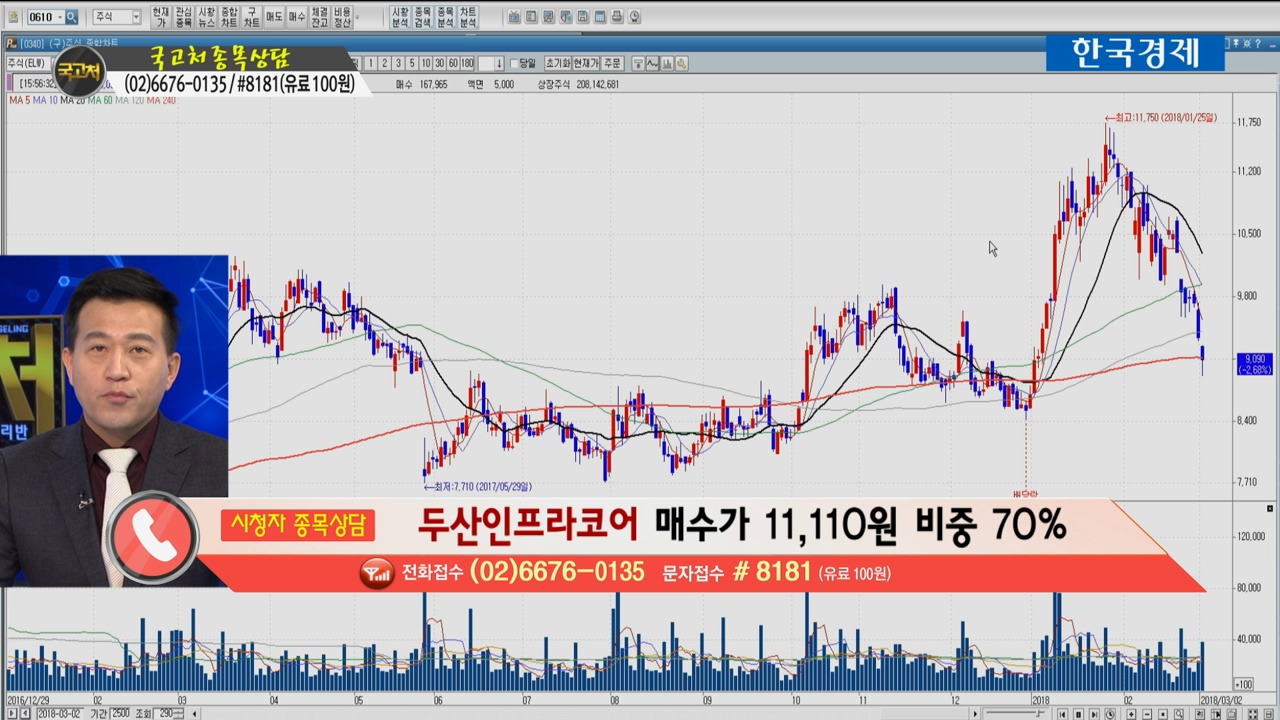Open the 종합차트 menu button
This screenshot has height=720, width=1280.
coord(229,17)
